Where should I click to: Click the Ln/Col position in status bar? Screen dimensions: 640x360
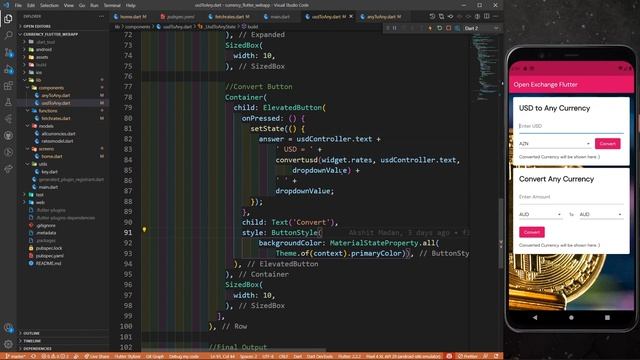coord(222,356)
